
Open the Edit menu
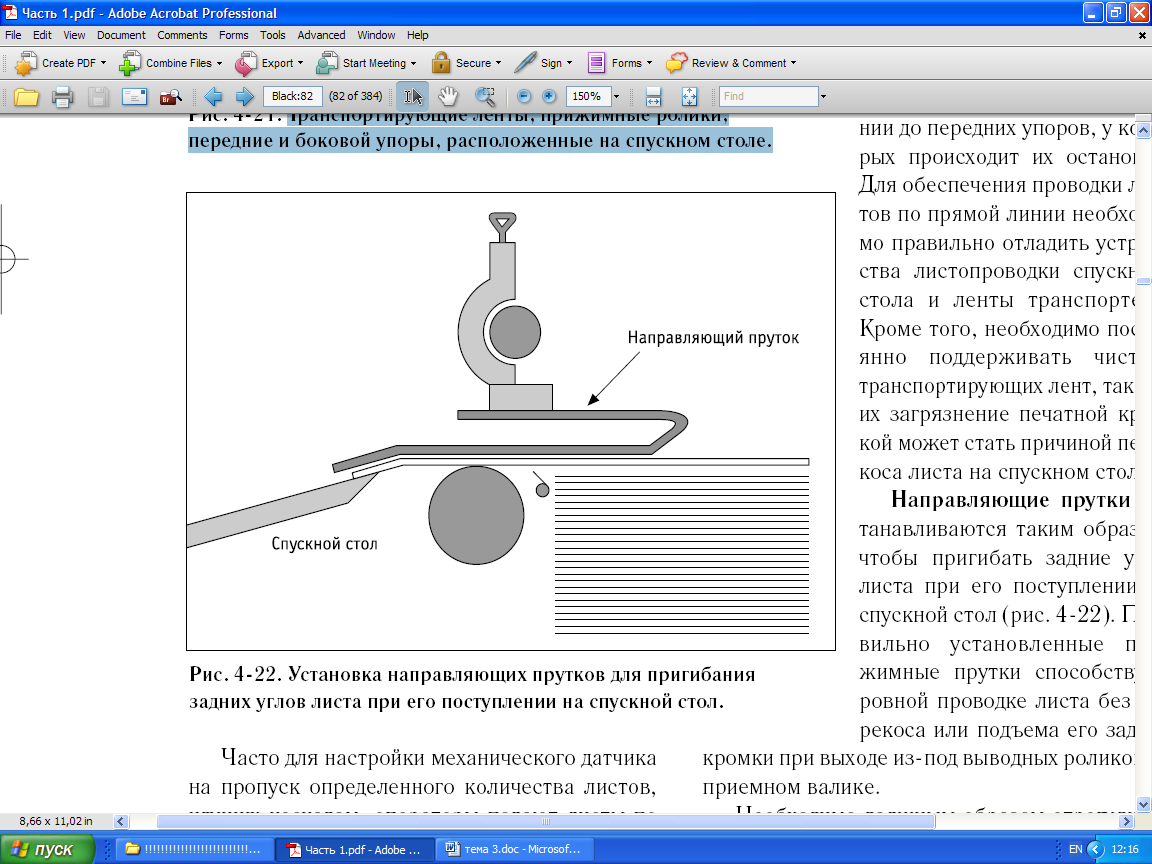[42, 35]
